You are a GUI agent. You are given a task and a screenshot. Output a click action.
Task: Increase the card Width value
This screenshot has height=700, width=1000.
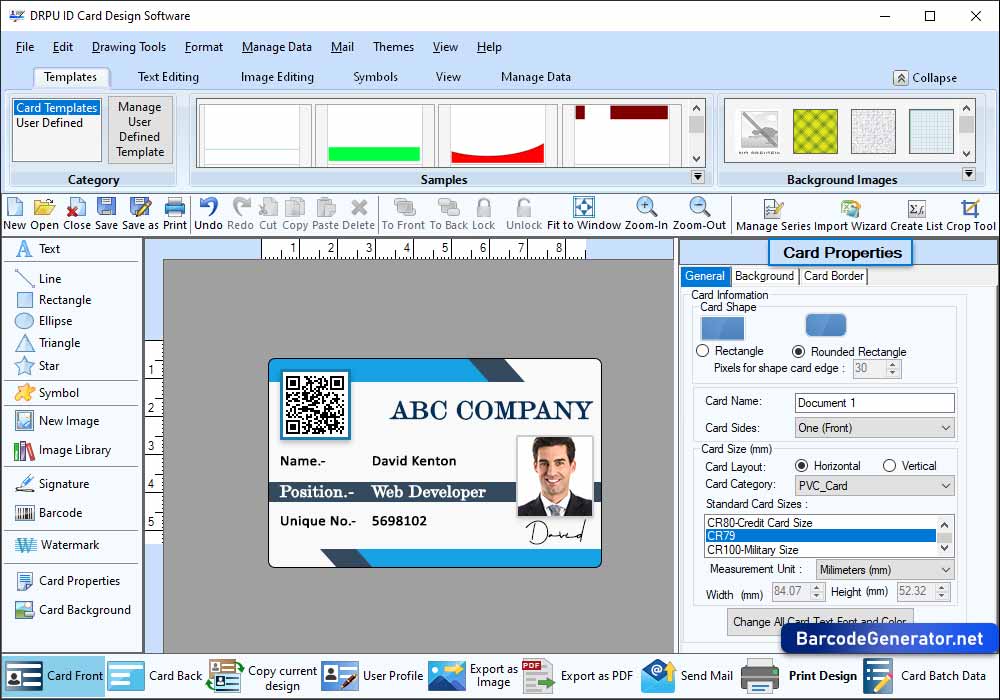point(817,587)
